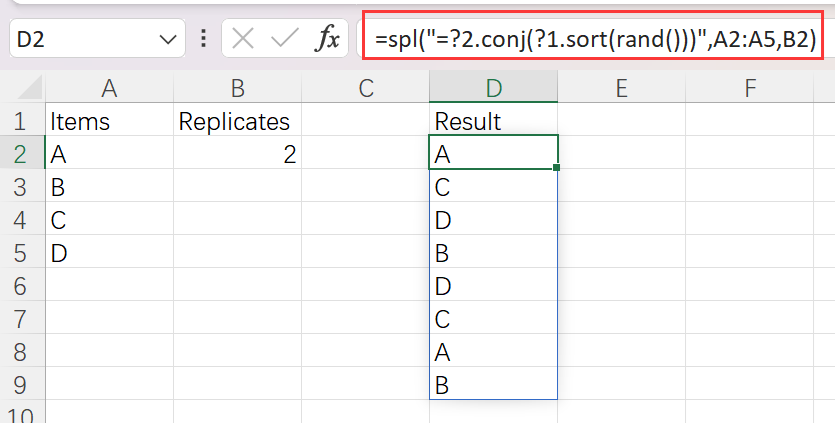Screen dimensions: 835x423
Task: Confirm the entry with the checkmark icon
Action: [284, 40]
